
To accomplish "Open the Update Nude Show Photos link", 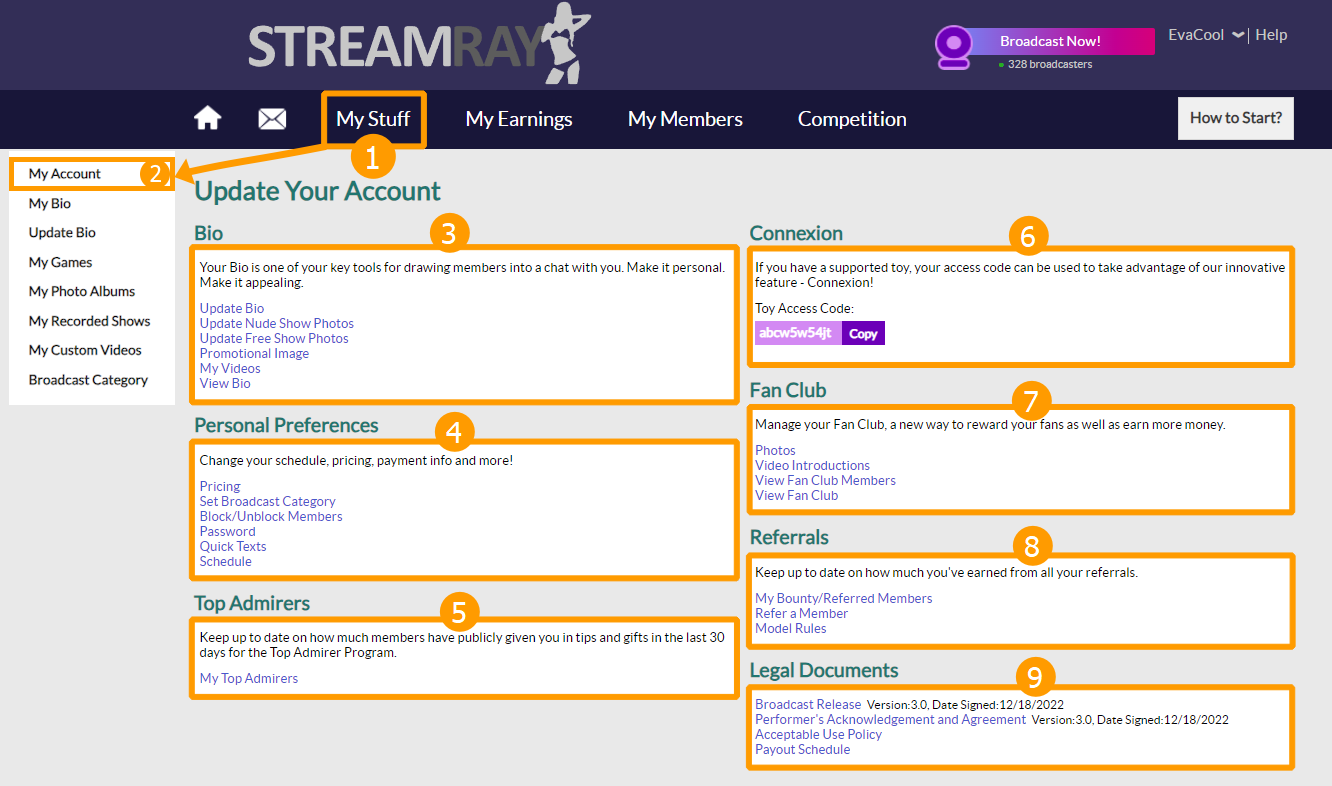I will pyautogui.click(x=277, y=323).
